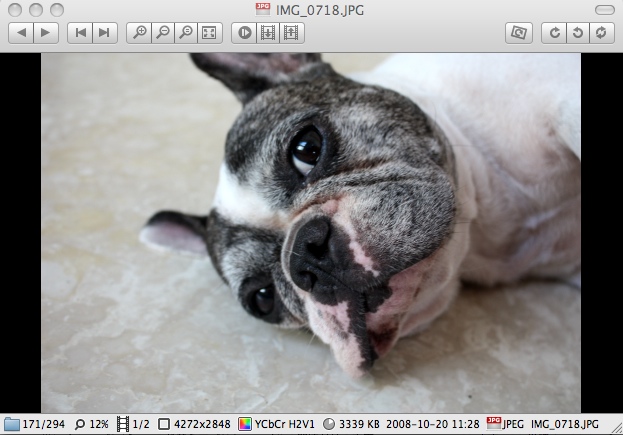This screenshot has width=623, height=435.
Task: Close the image window
Action: coord(15,10)
